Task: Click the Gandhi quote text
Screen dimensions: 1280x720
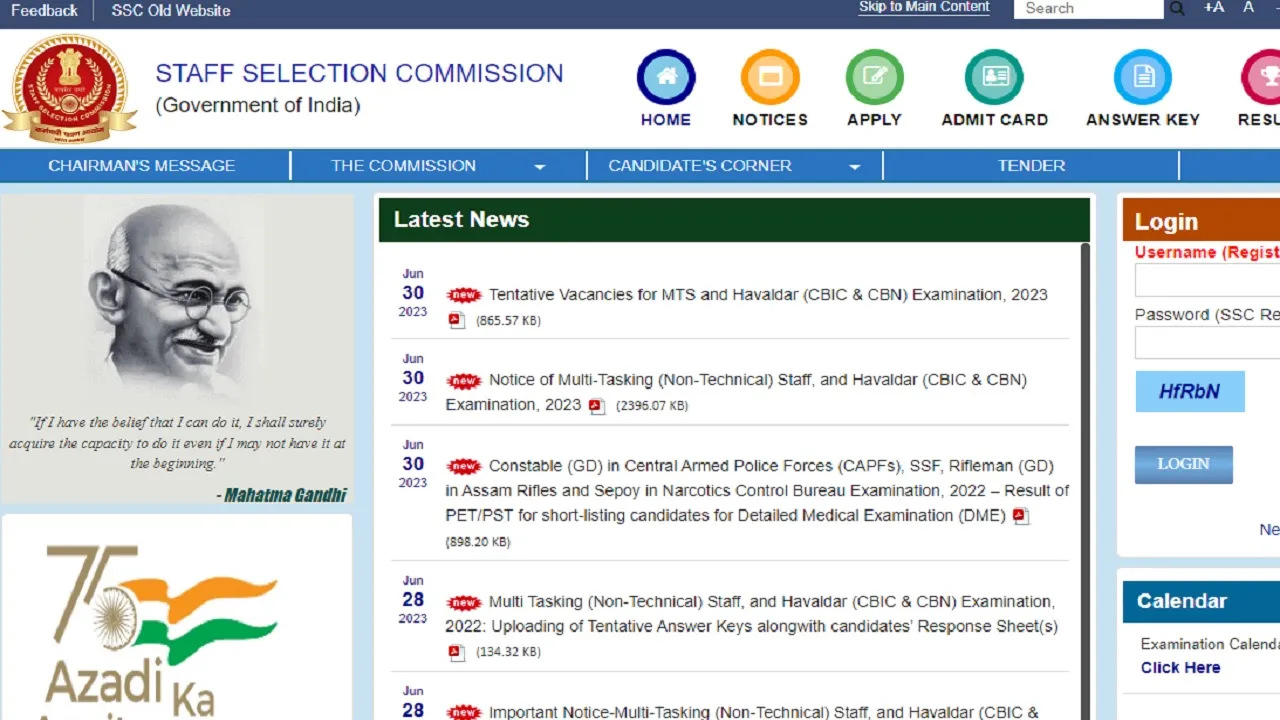Action: pyautogui.click(x=178, y=443)
